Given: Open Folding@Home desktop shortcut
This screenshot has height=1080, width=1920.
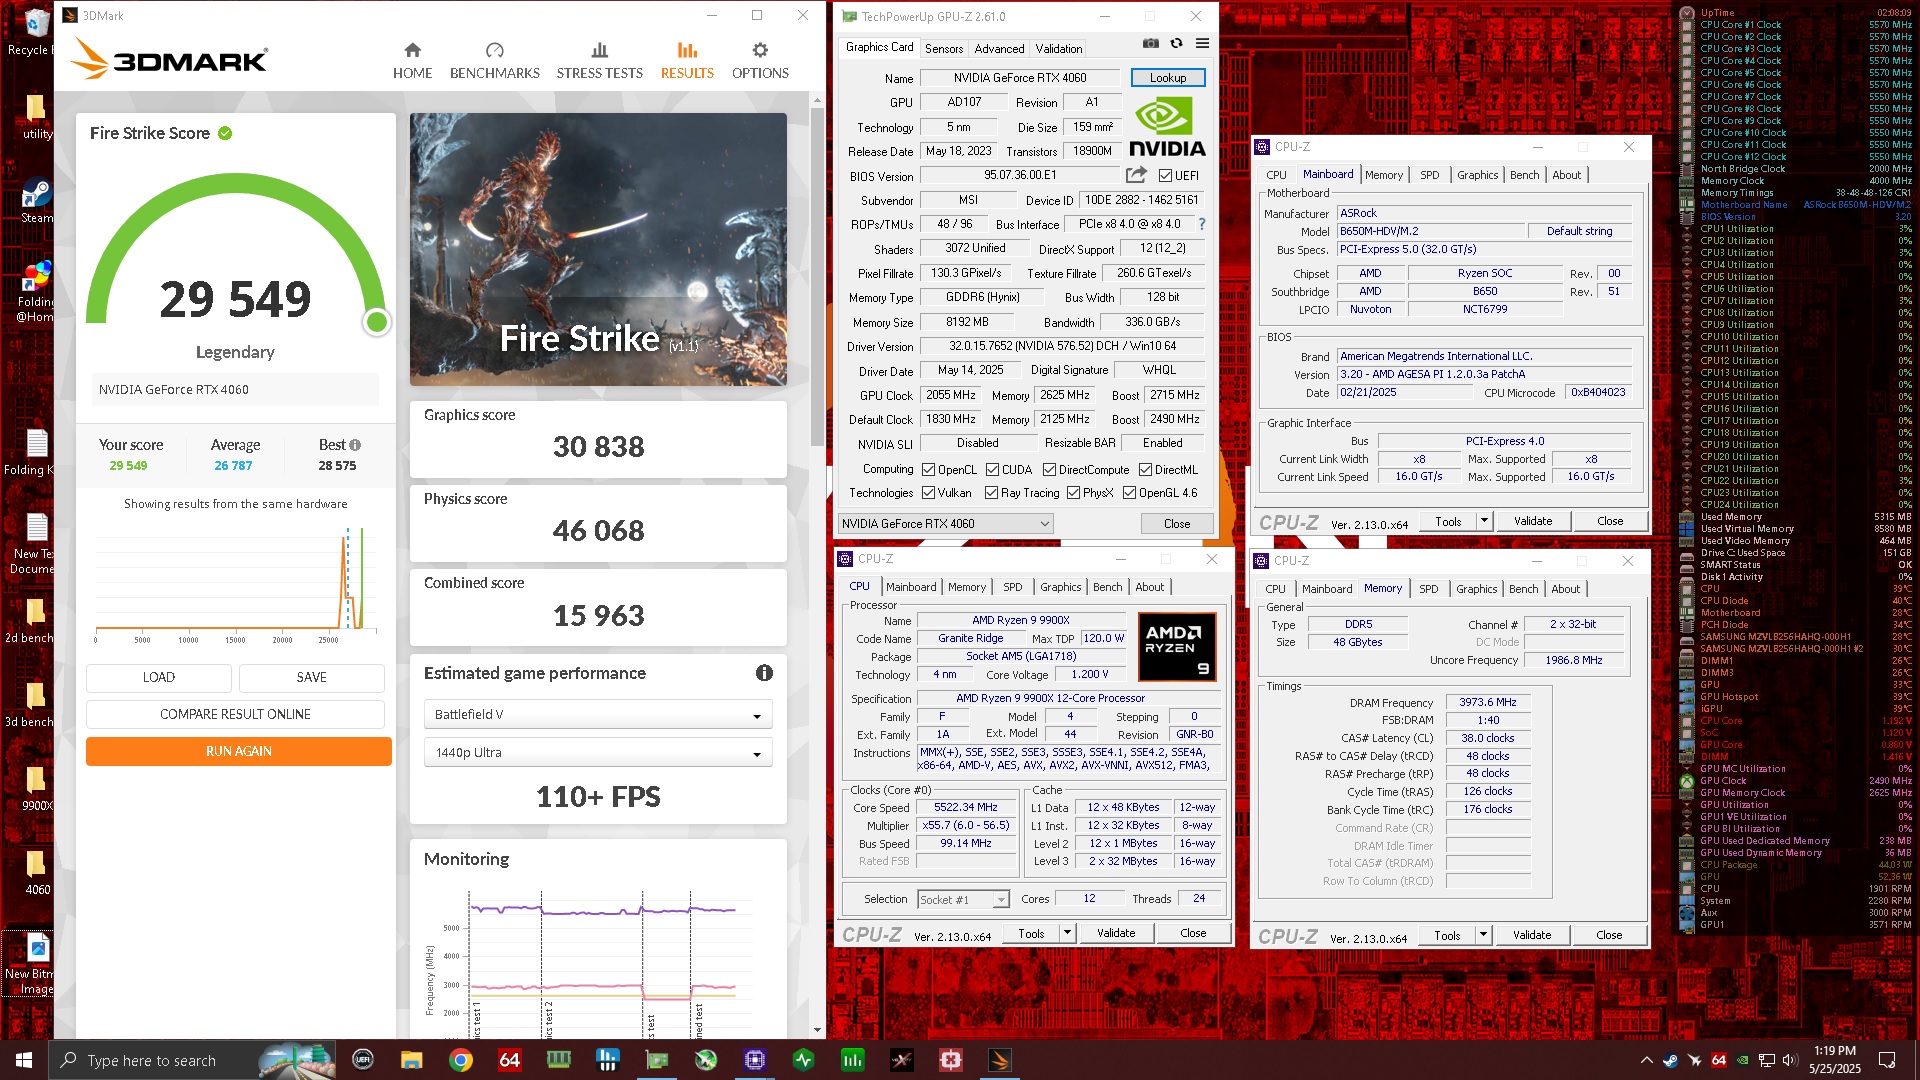Looking at the screenshot, I should pyautogui.click(x=36, y=291).
